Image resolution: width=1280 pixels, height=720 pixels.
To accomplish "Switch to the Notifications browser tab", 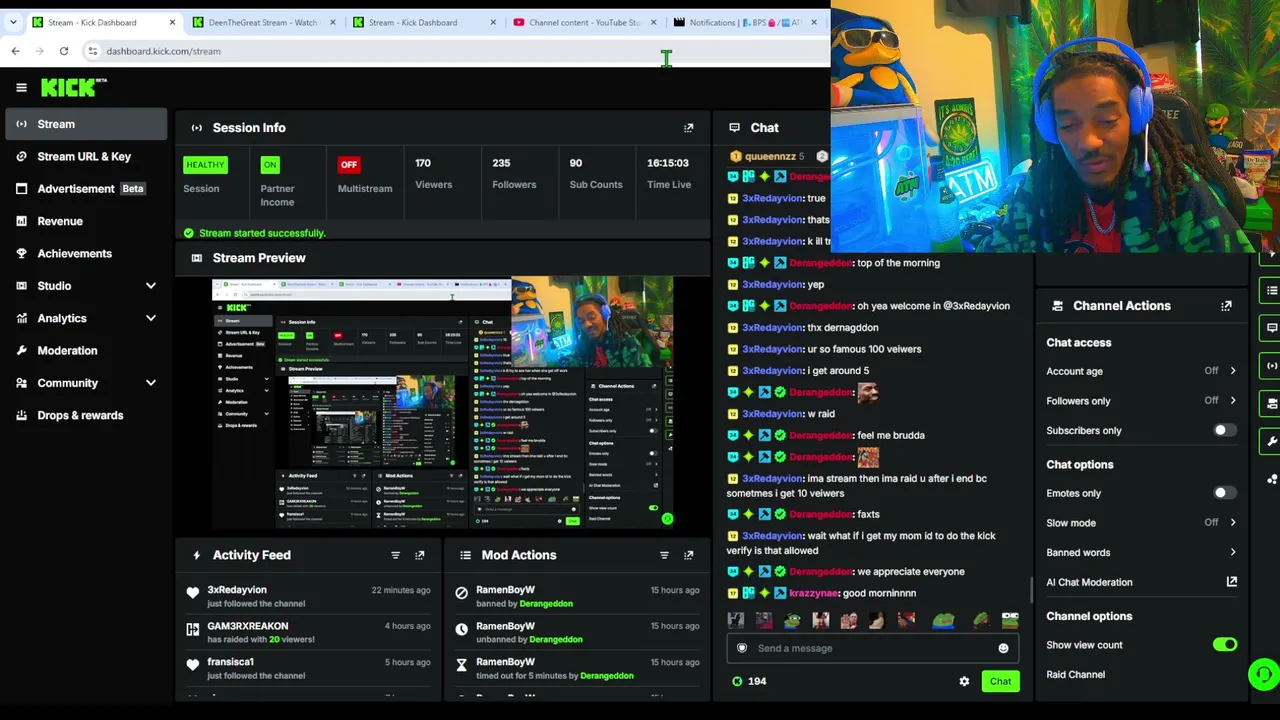I will click(747, 22).
